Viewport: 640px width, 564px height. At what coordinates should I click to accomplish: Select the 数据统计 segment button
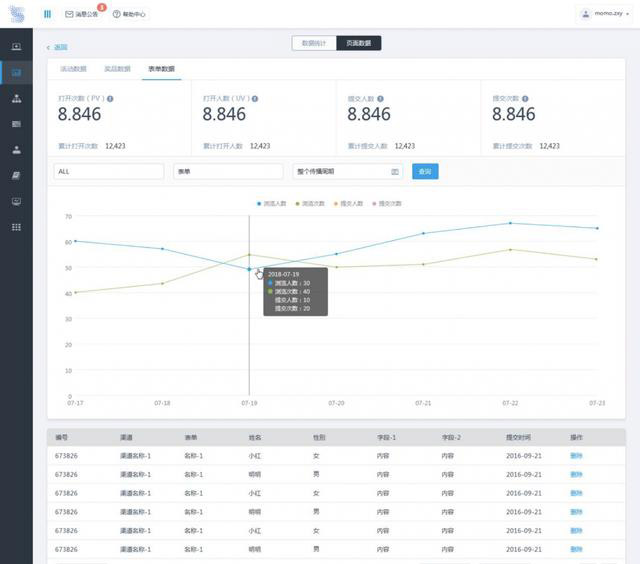click(x=314, y=43)
